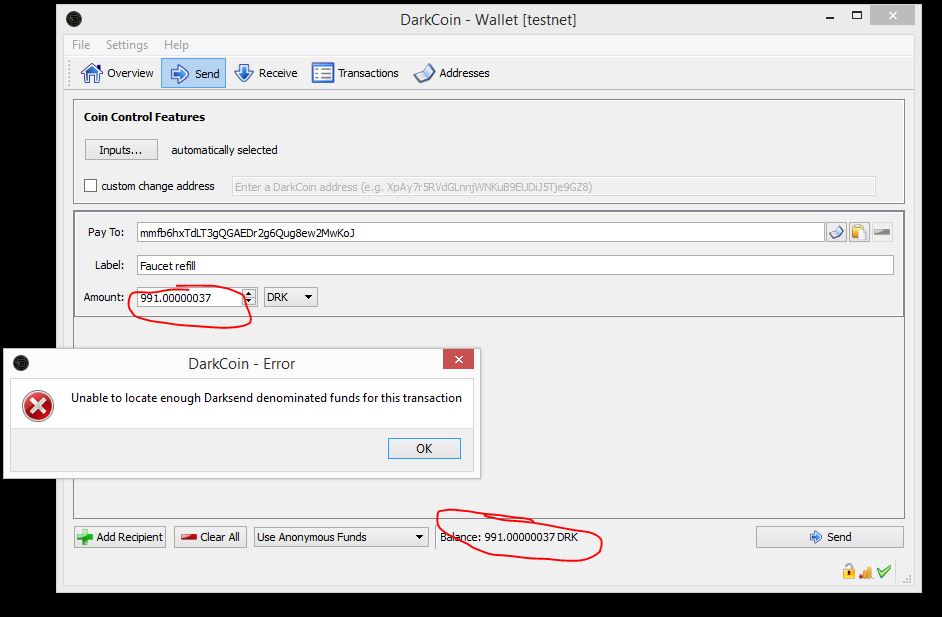Click the error message text about Darksend funds

pyautogui.click(x=266, y=398)
